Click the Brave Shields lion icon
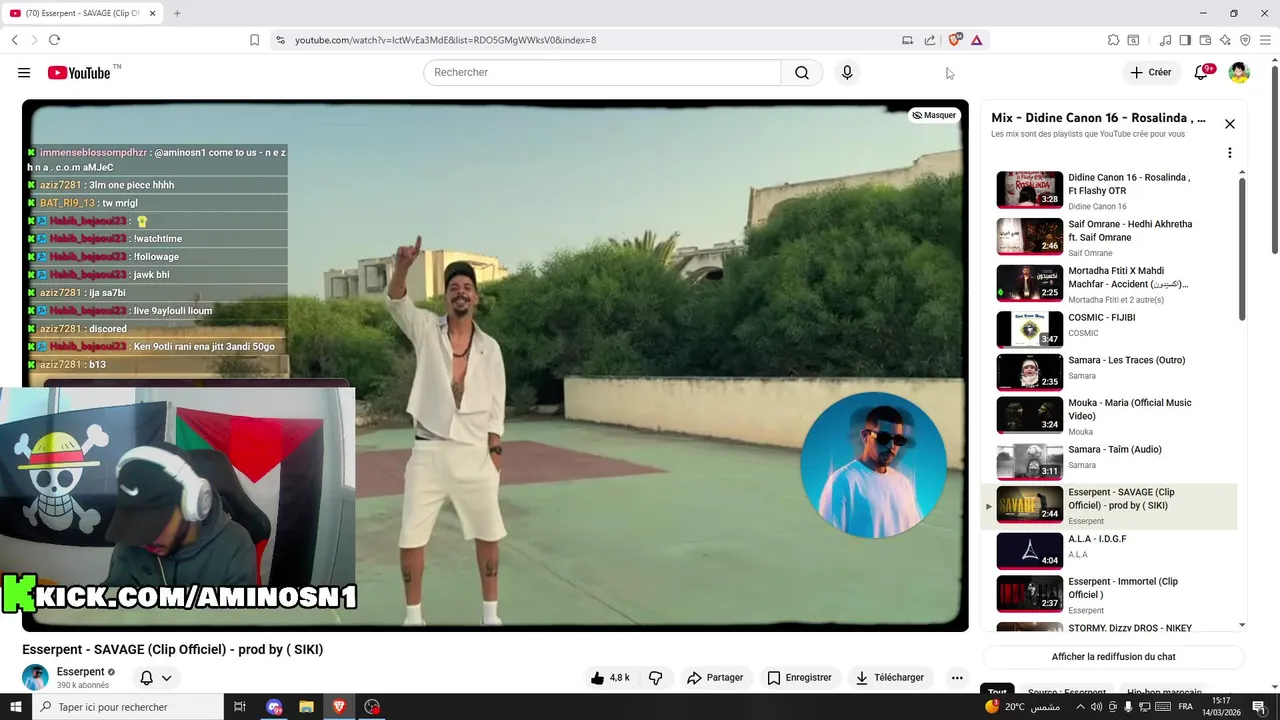This screenshot has width=1280, height=720. coord(955,40)
